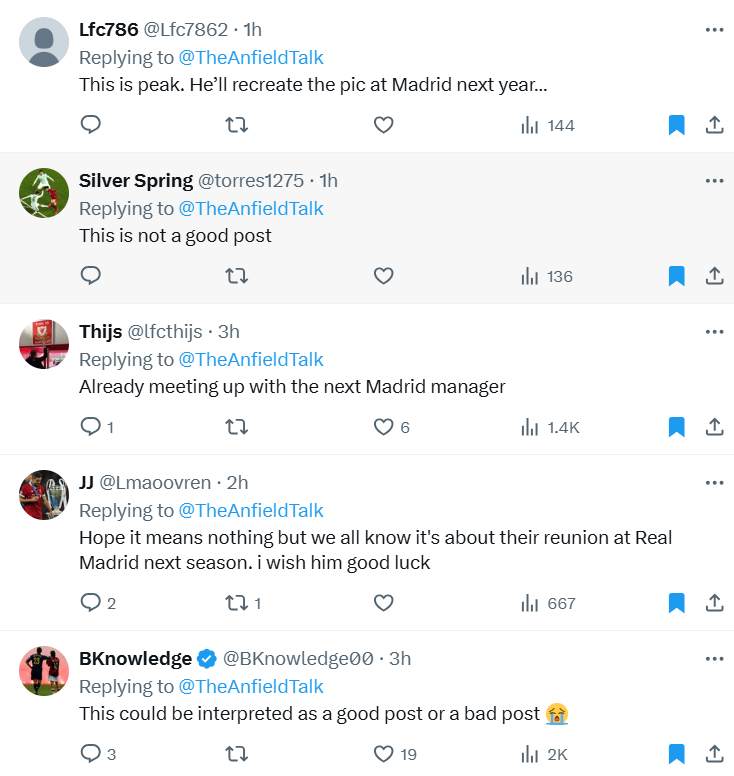Open replies on BKnowledge's post
The image size is (734, 776).
(91, 754)
